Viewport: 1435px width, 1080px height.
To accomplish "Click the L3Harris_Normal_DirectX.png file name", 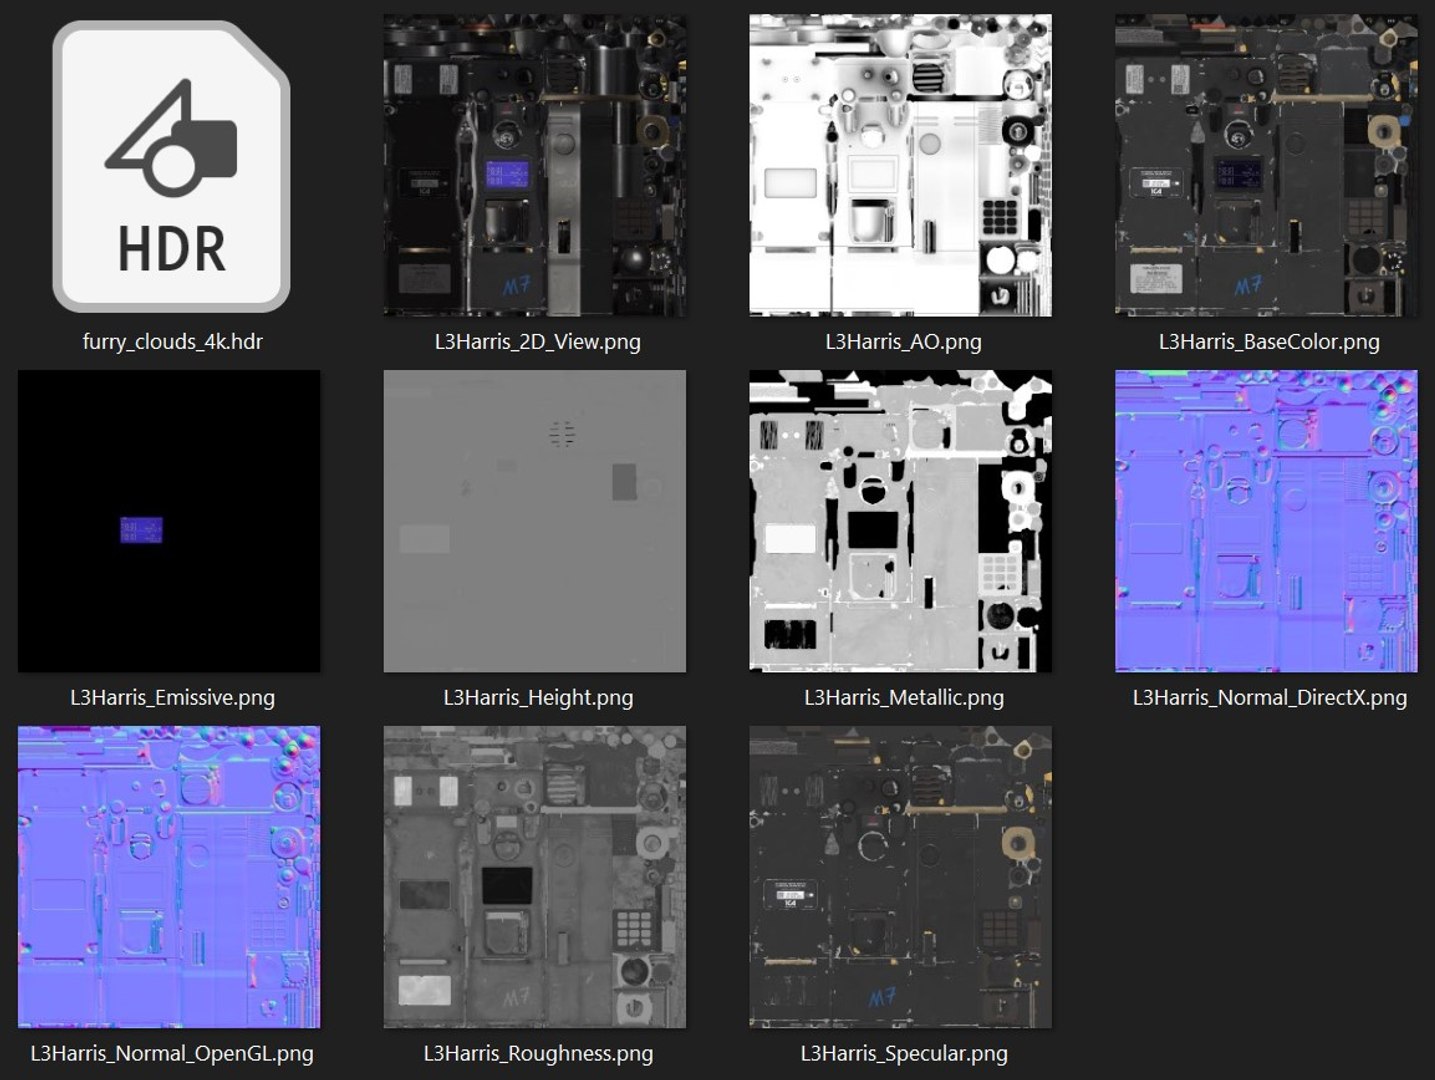I will (x=1270, y=698).
